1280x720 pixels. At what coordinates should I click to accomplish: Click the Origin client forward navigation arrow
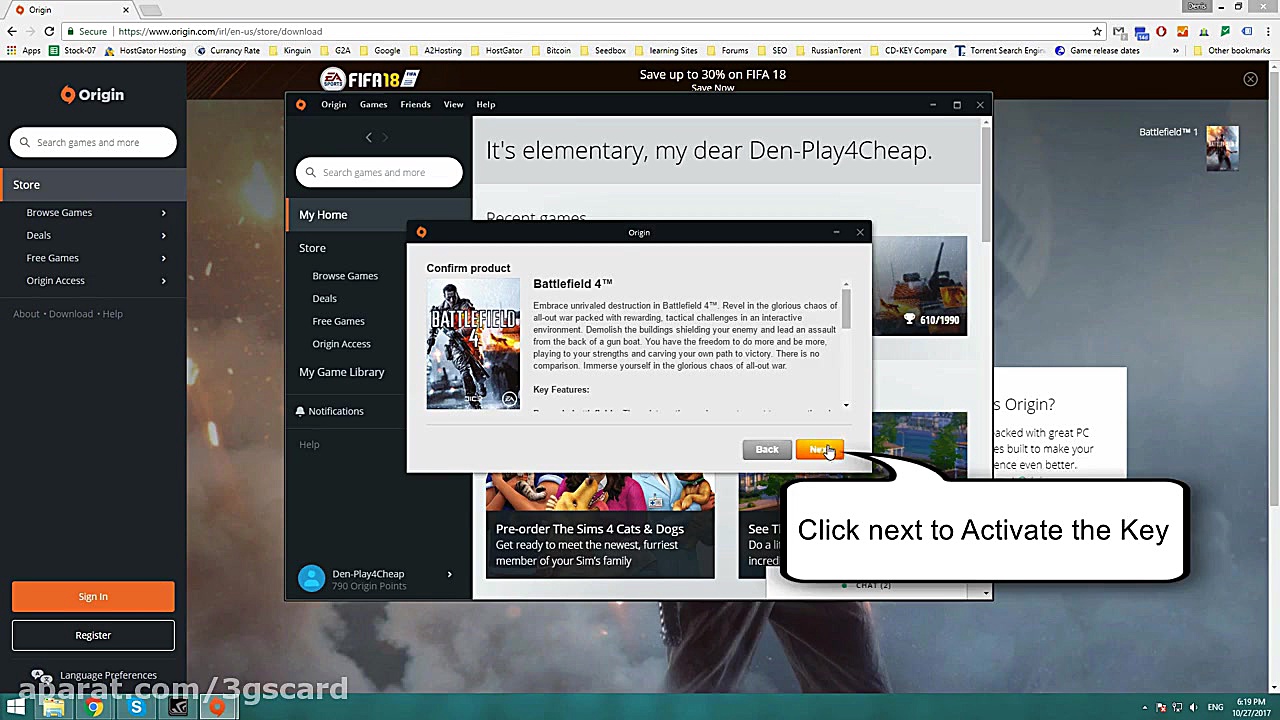coord(385,137)
